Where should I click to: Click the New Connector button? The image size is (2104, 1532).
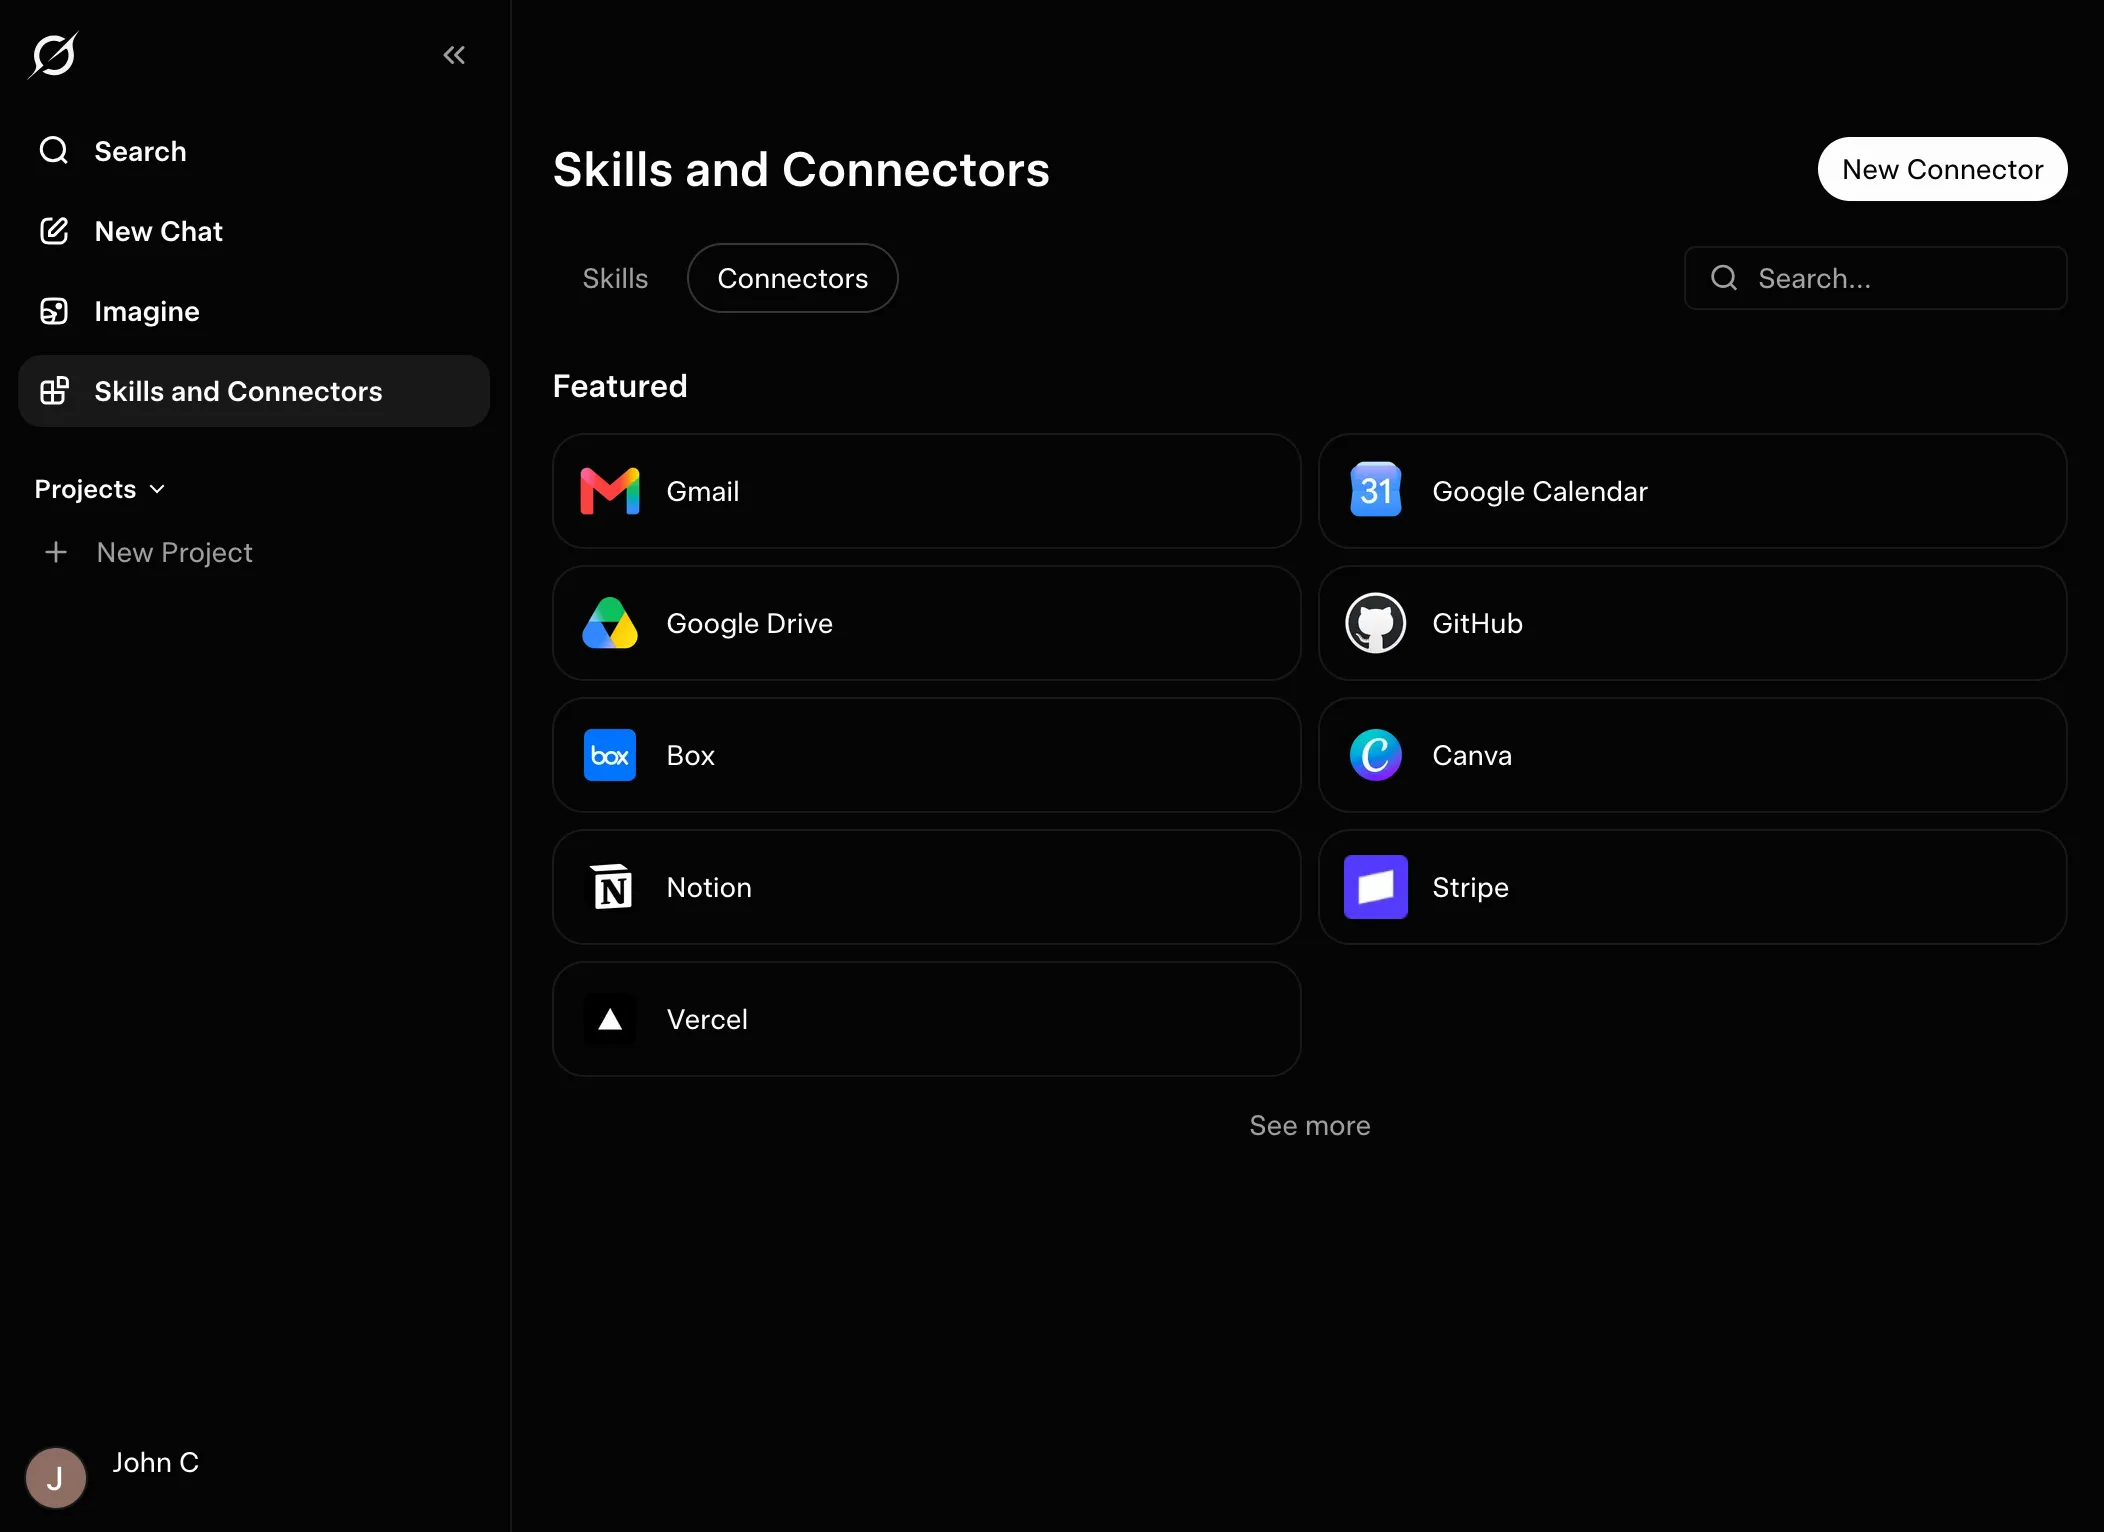[x=1942, y=169]
